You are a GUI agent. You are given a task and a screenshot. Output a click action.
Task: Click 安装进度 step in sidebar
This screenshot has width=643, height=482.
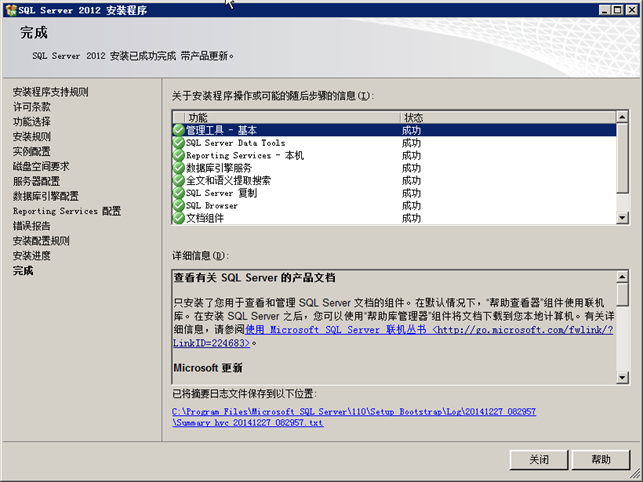32,256
